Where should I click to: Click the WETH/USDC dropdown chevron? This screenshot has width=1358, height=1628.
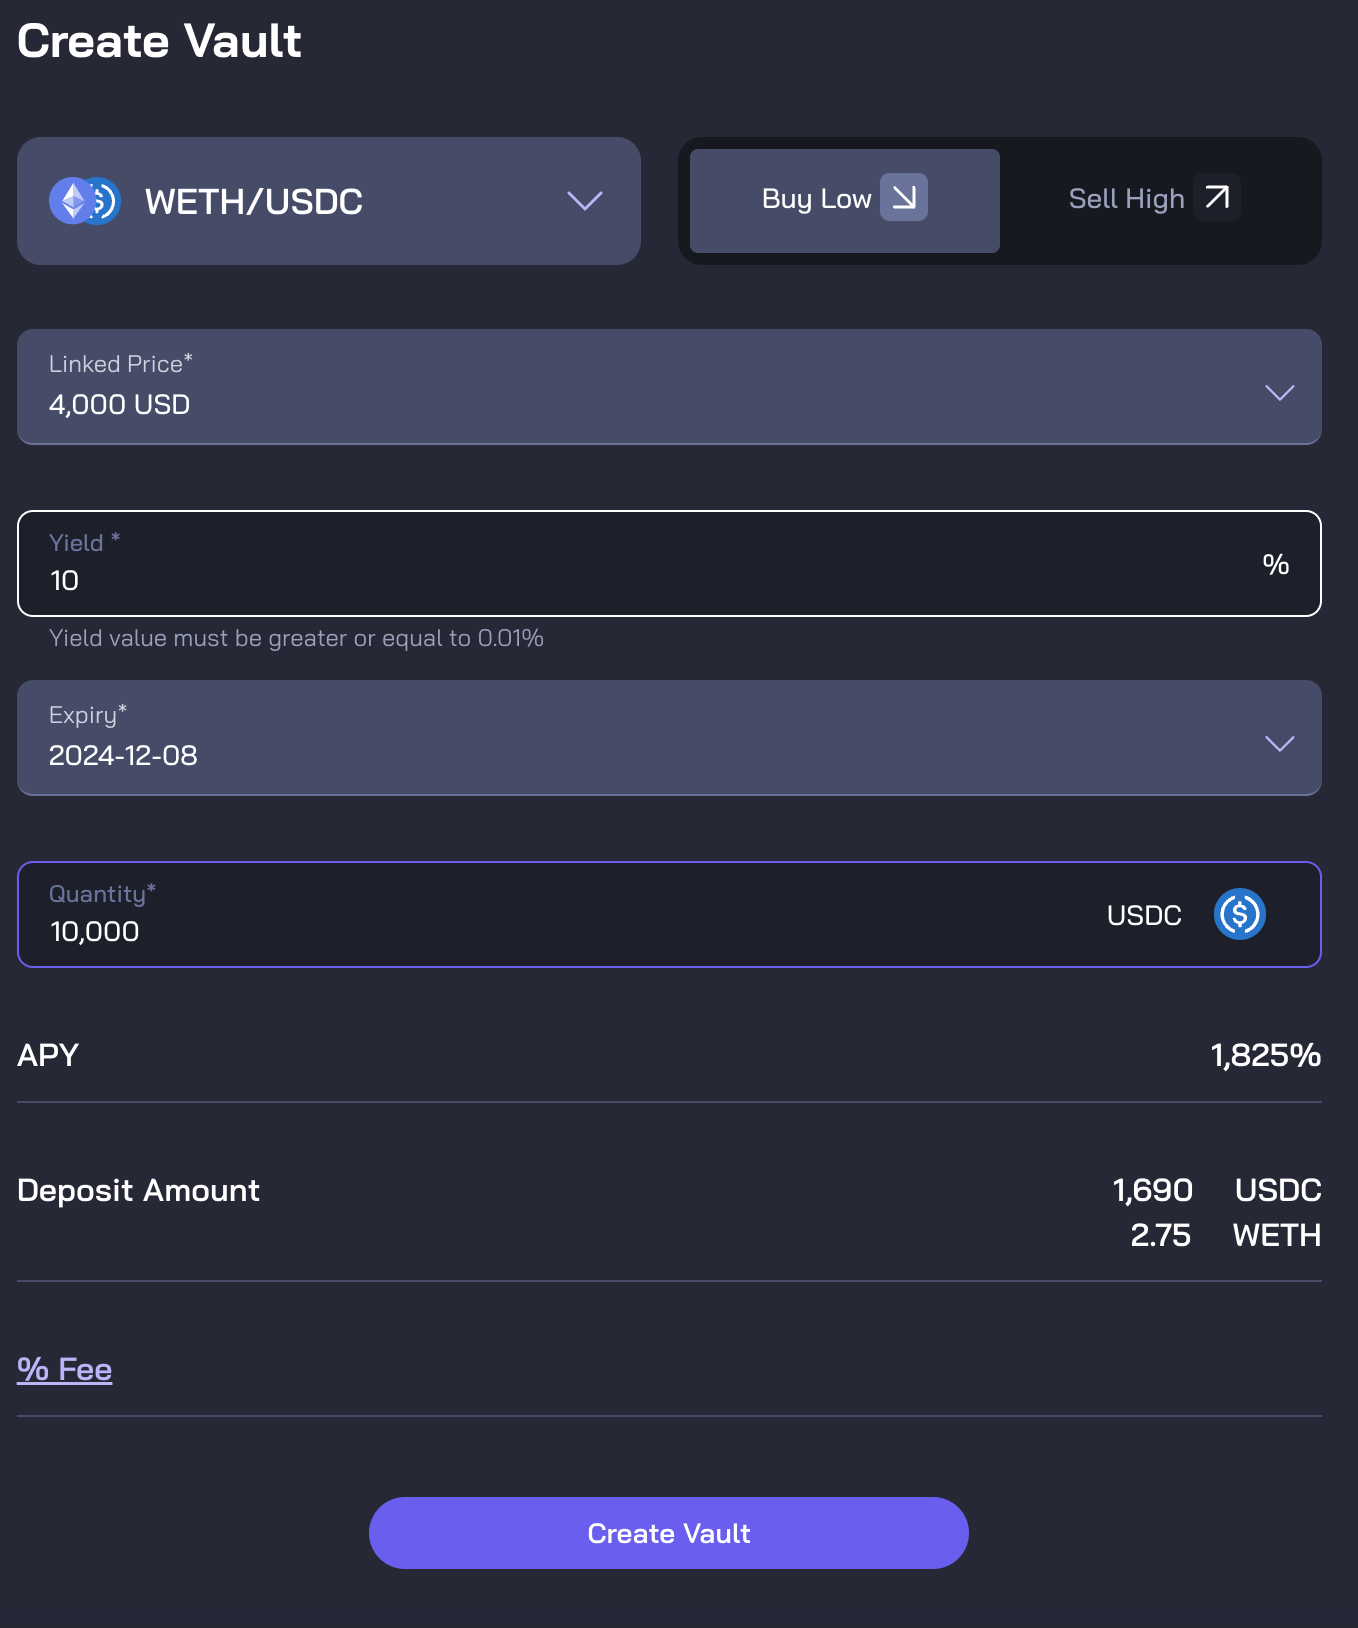coord(585,201)
